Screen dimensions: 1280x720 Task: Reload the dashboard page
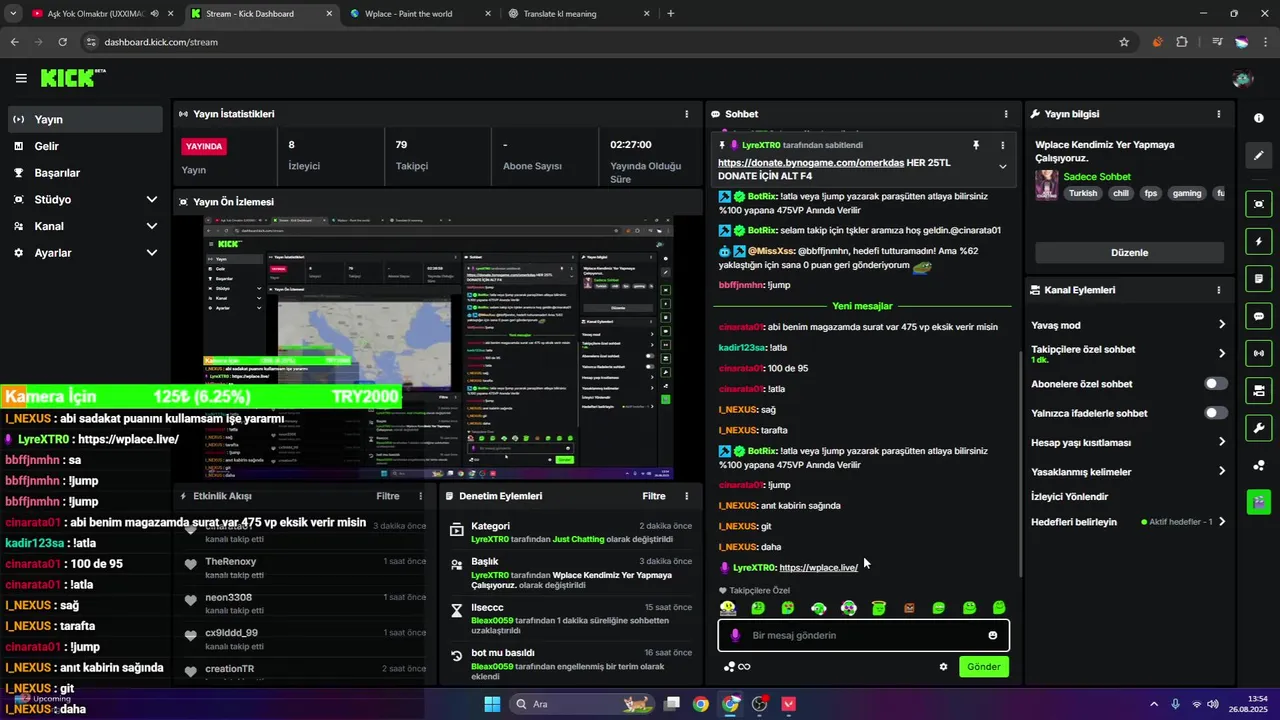63,42
